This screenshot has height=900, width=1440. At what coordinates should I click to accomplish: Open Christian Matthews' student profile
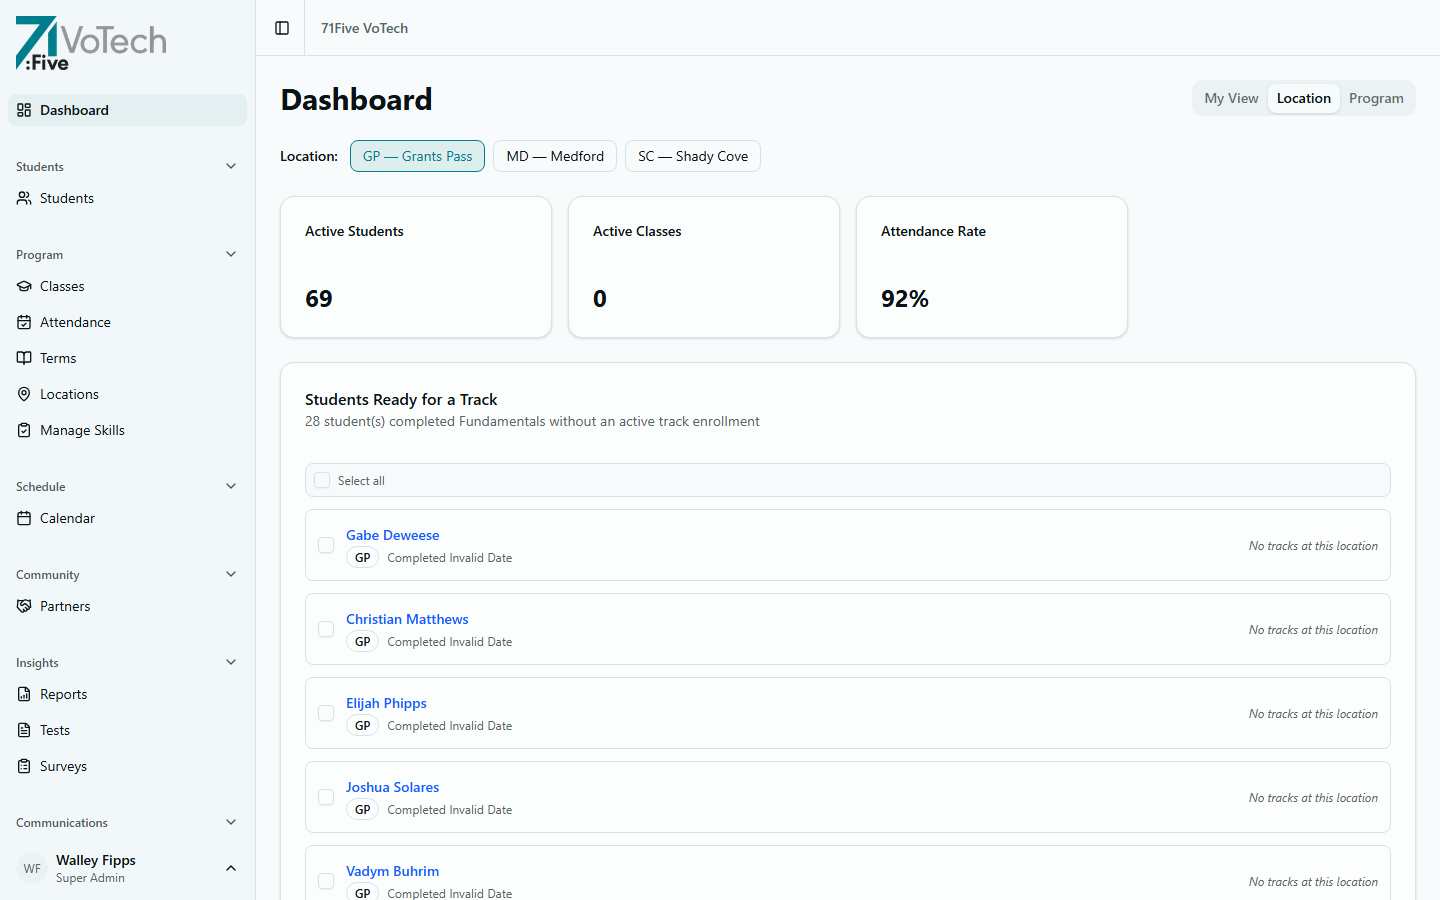[407, 619]
